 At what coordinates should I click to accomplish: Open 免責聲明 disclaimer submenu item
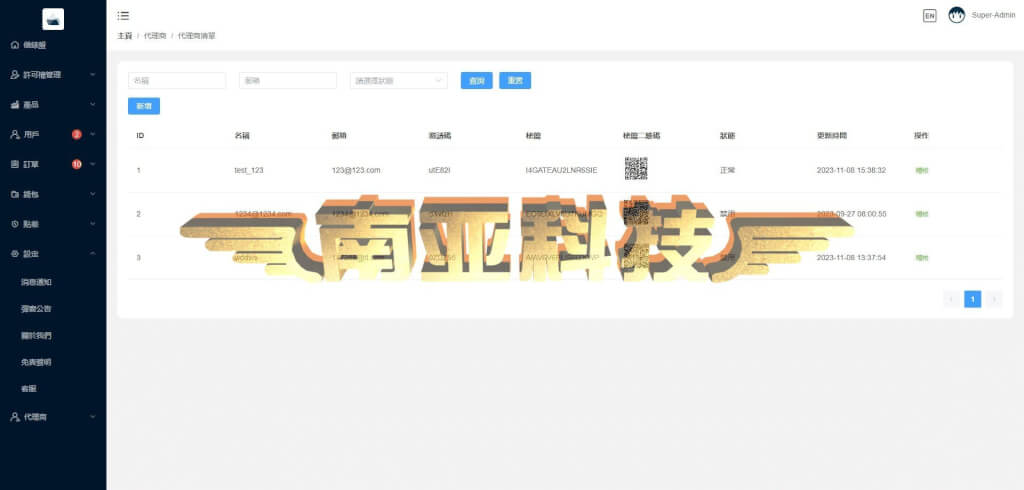(36, 362)
